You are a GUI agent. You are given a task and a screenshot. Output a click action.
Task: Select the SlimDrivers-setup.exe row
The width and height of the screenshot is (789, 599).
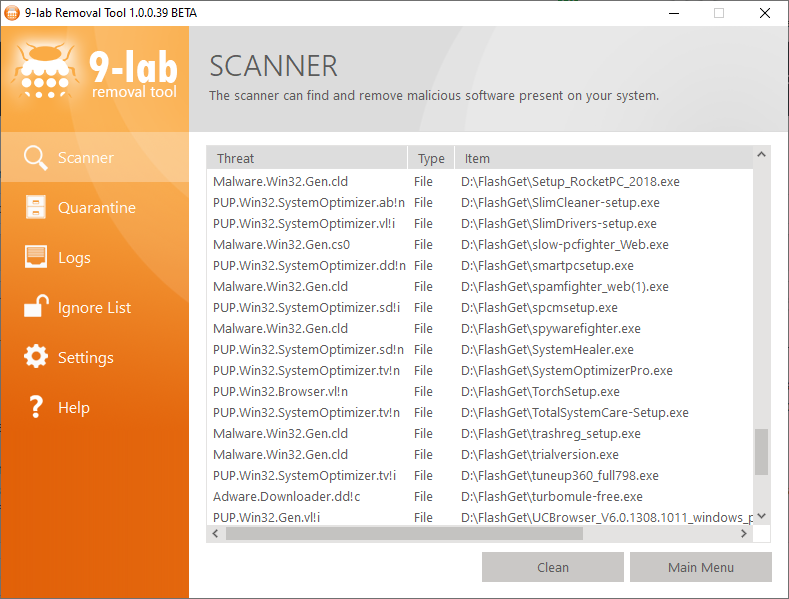480,223
